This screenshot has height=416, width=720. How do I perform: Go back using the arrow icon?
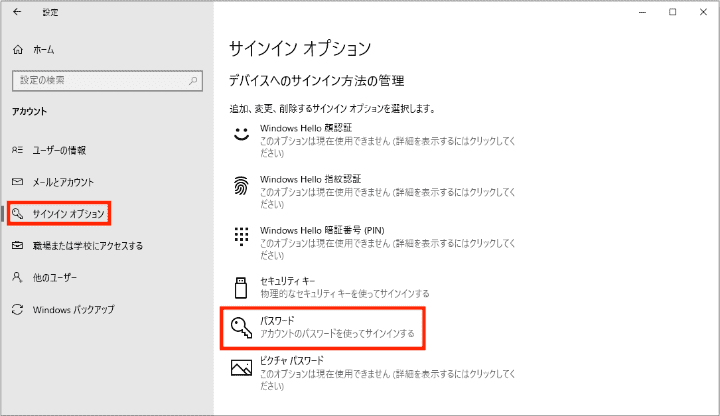point(17,12)
